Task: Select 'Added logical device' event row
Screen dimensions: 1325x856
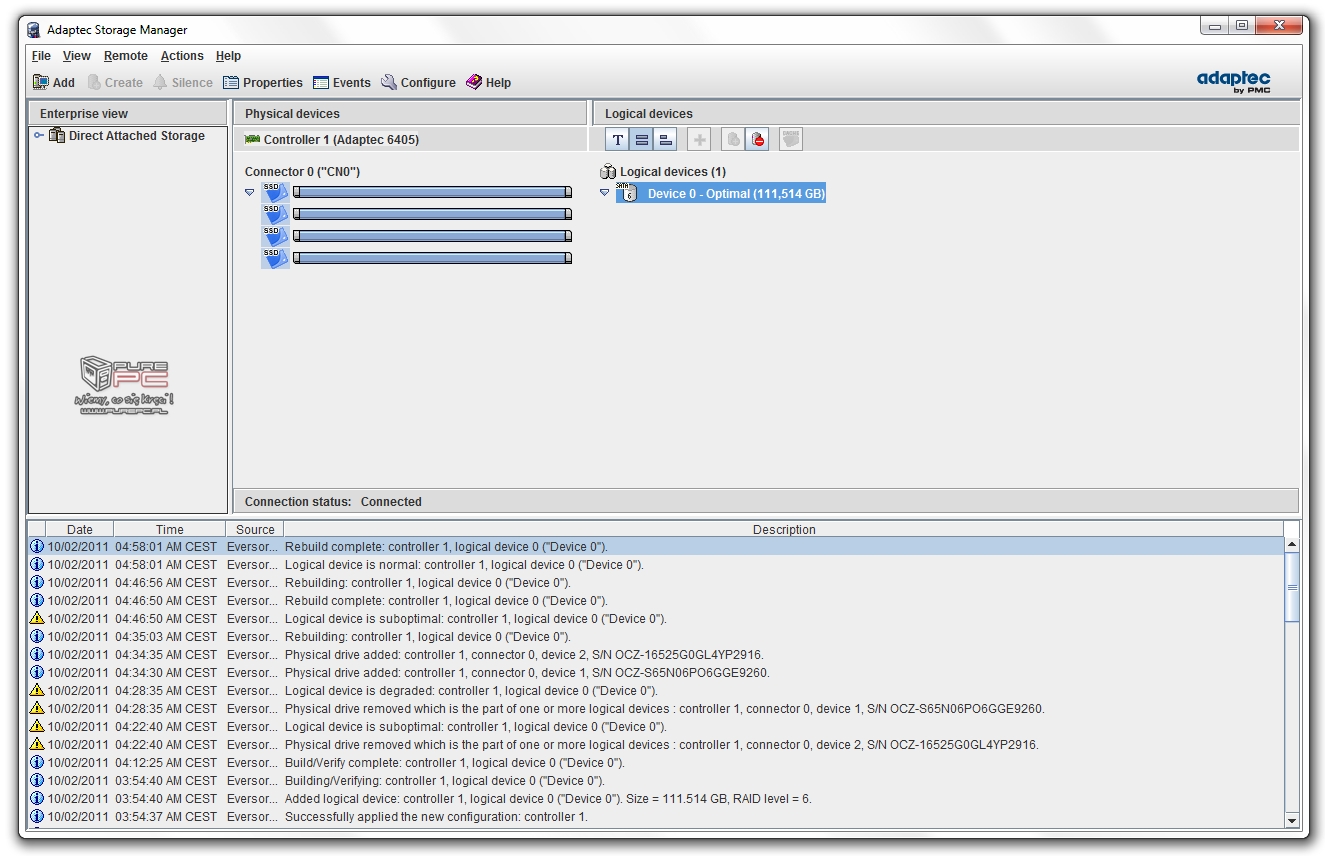Action: [656, 799]
